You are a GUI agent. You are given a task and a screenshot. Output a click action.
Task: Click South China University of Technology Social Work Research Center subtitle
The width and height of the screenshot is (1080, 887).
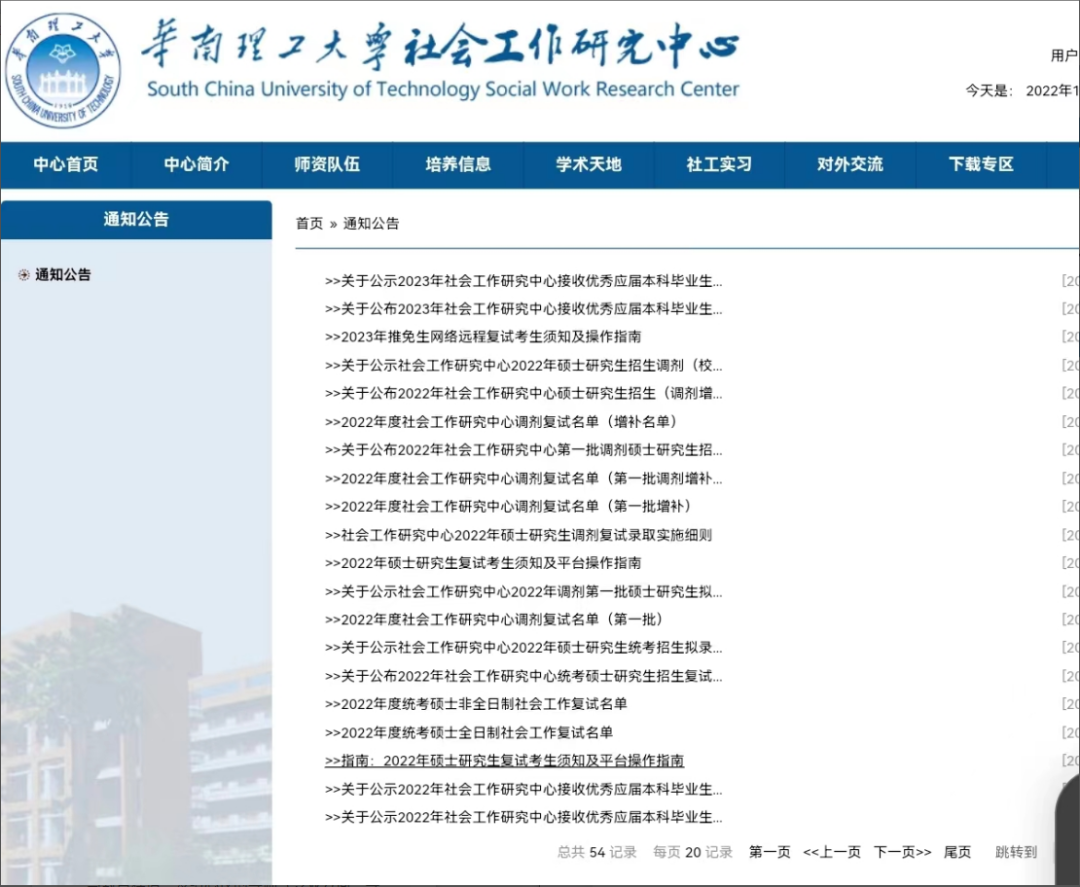tap(443, 90)
